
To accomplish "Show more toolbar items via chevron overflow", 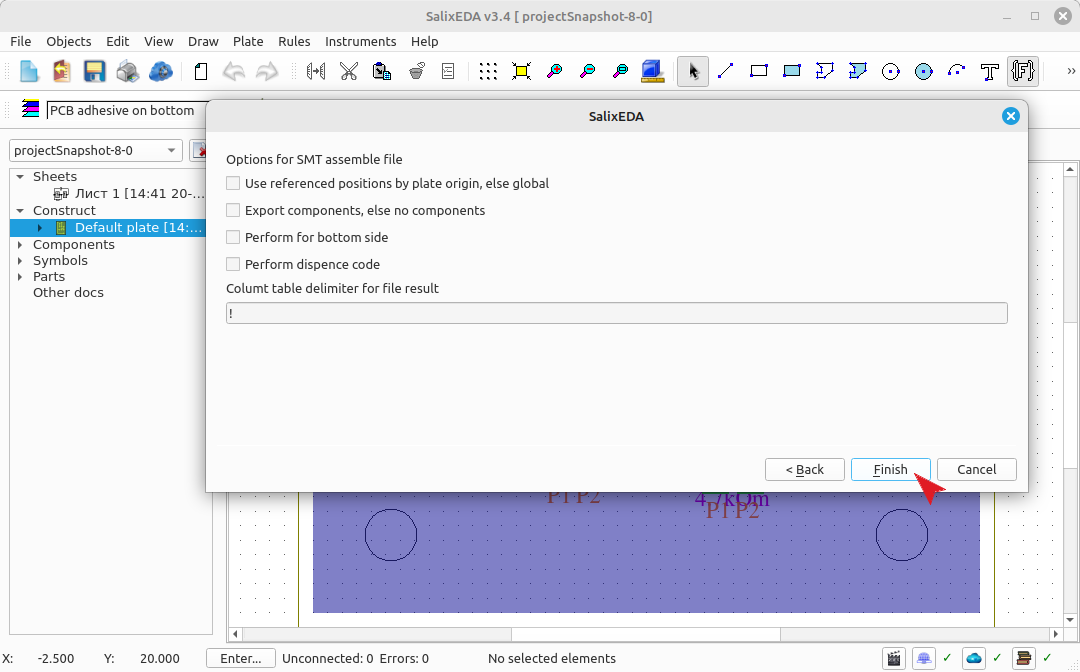I will coord(1070,71).
